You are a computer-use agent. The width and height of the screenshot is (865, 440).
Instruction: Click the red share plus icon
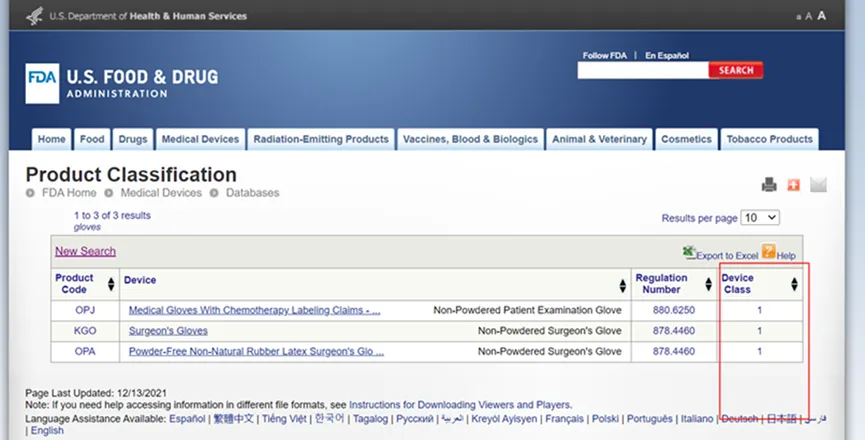[793, 185]
